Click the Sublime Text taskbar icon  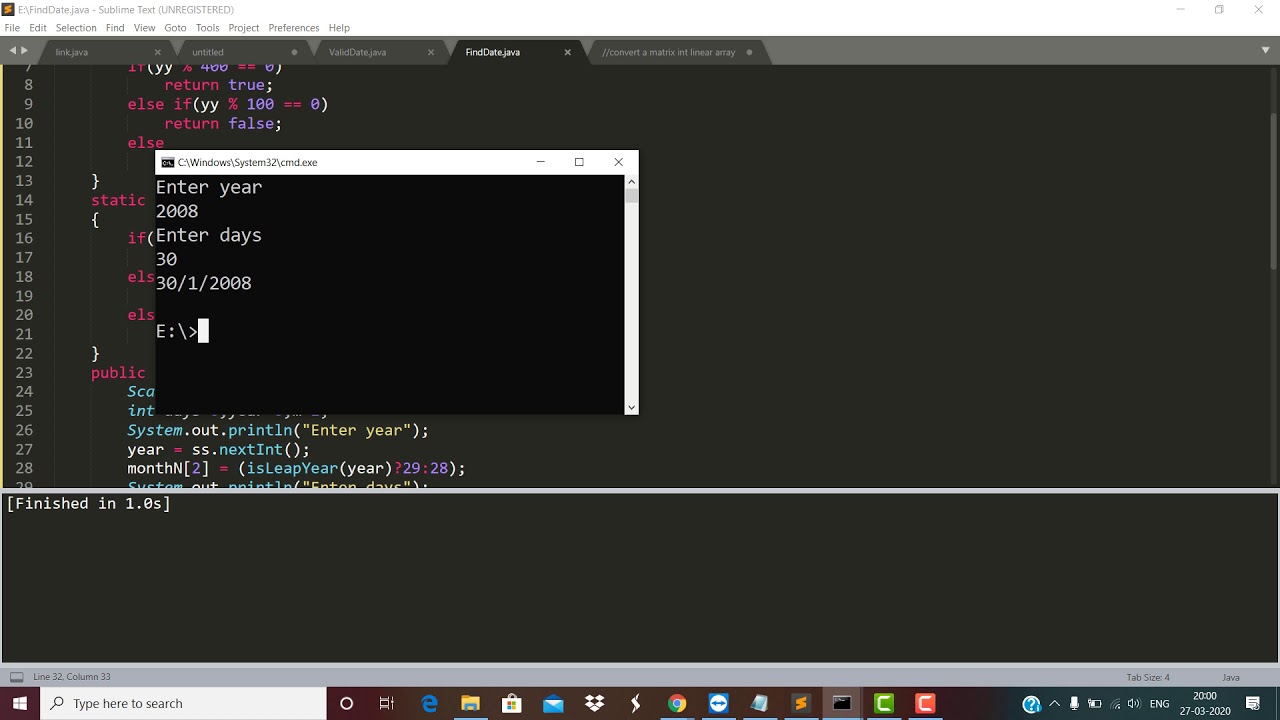(800, 703)
